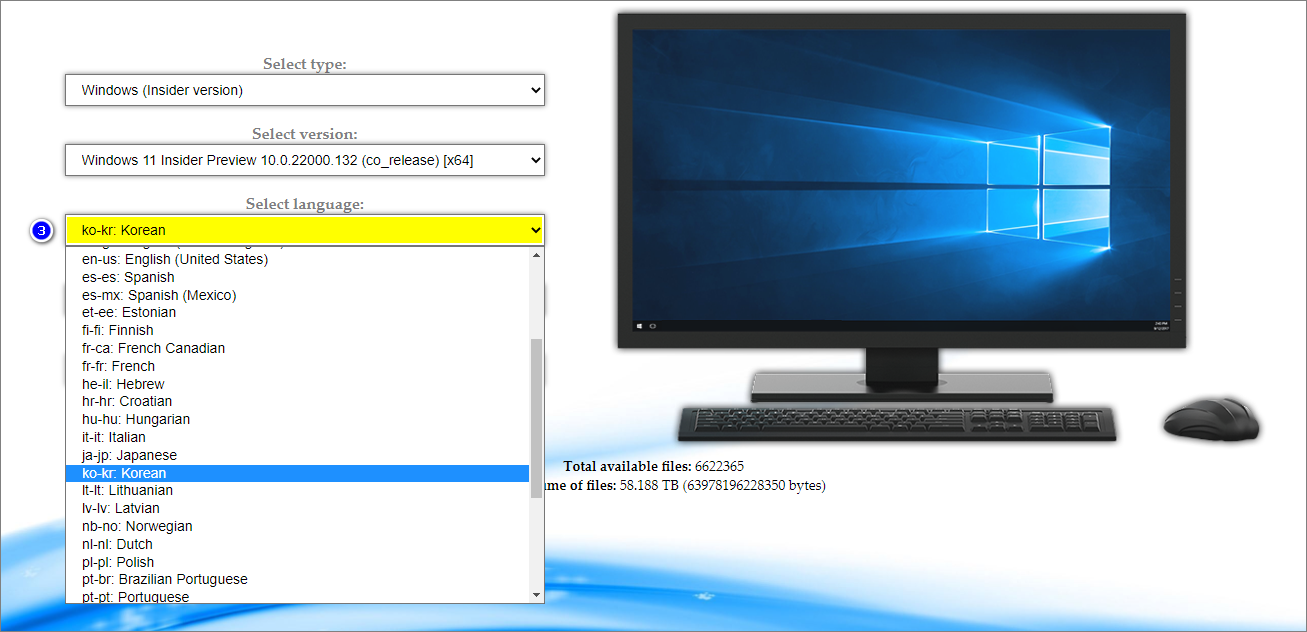This screenshot has height=632, width=1307.
Task: Collapse the Select language dropdown showing Korean
Action: (x=305, y=230)
